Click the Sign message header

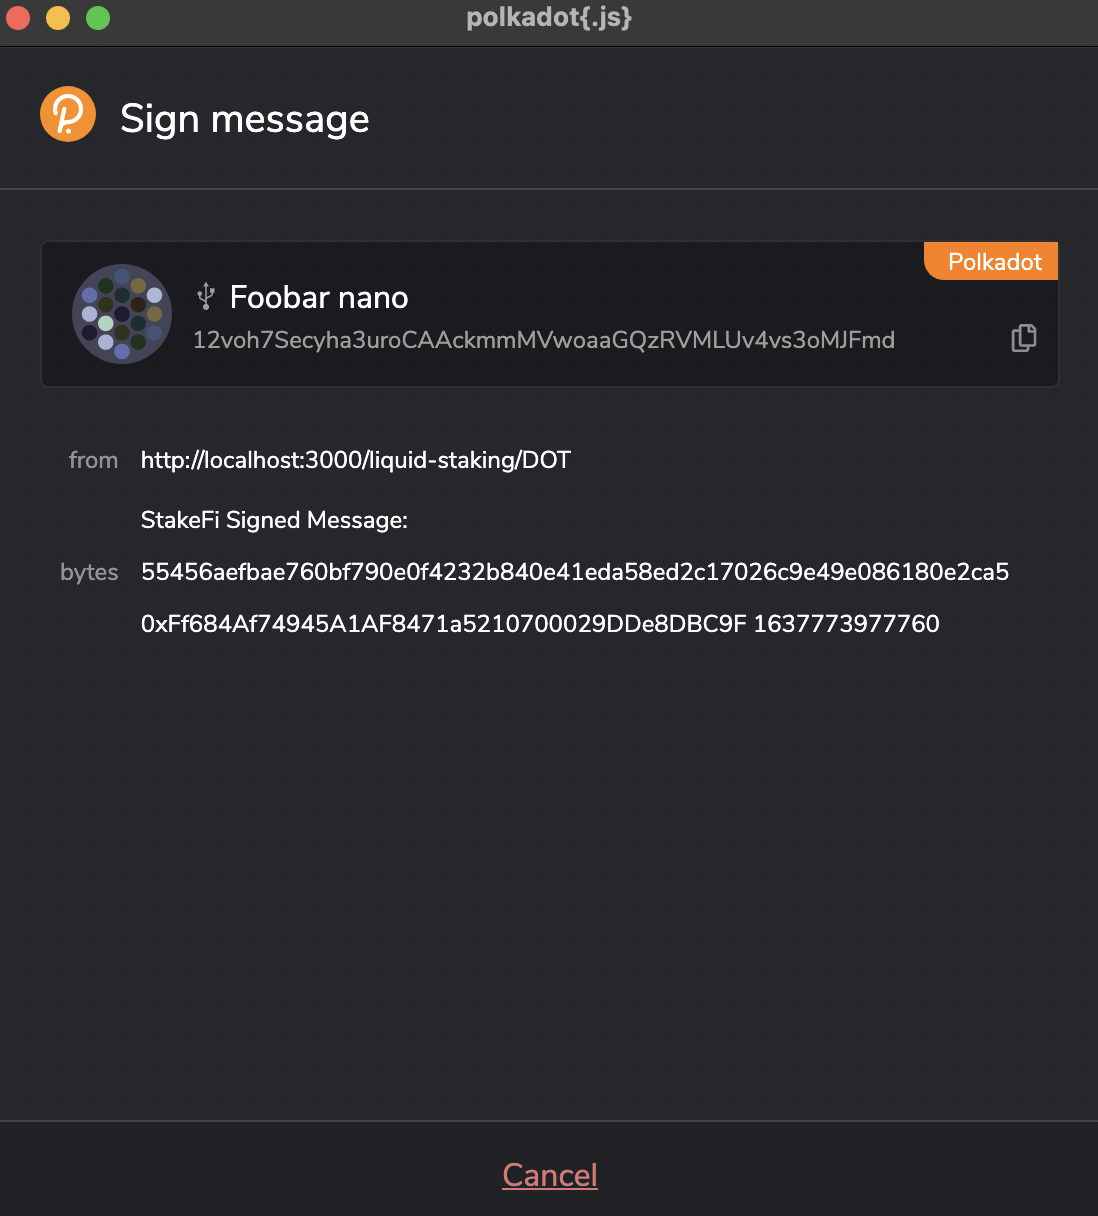[245, 118]
